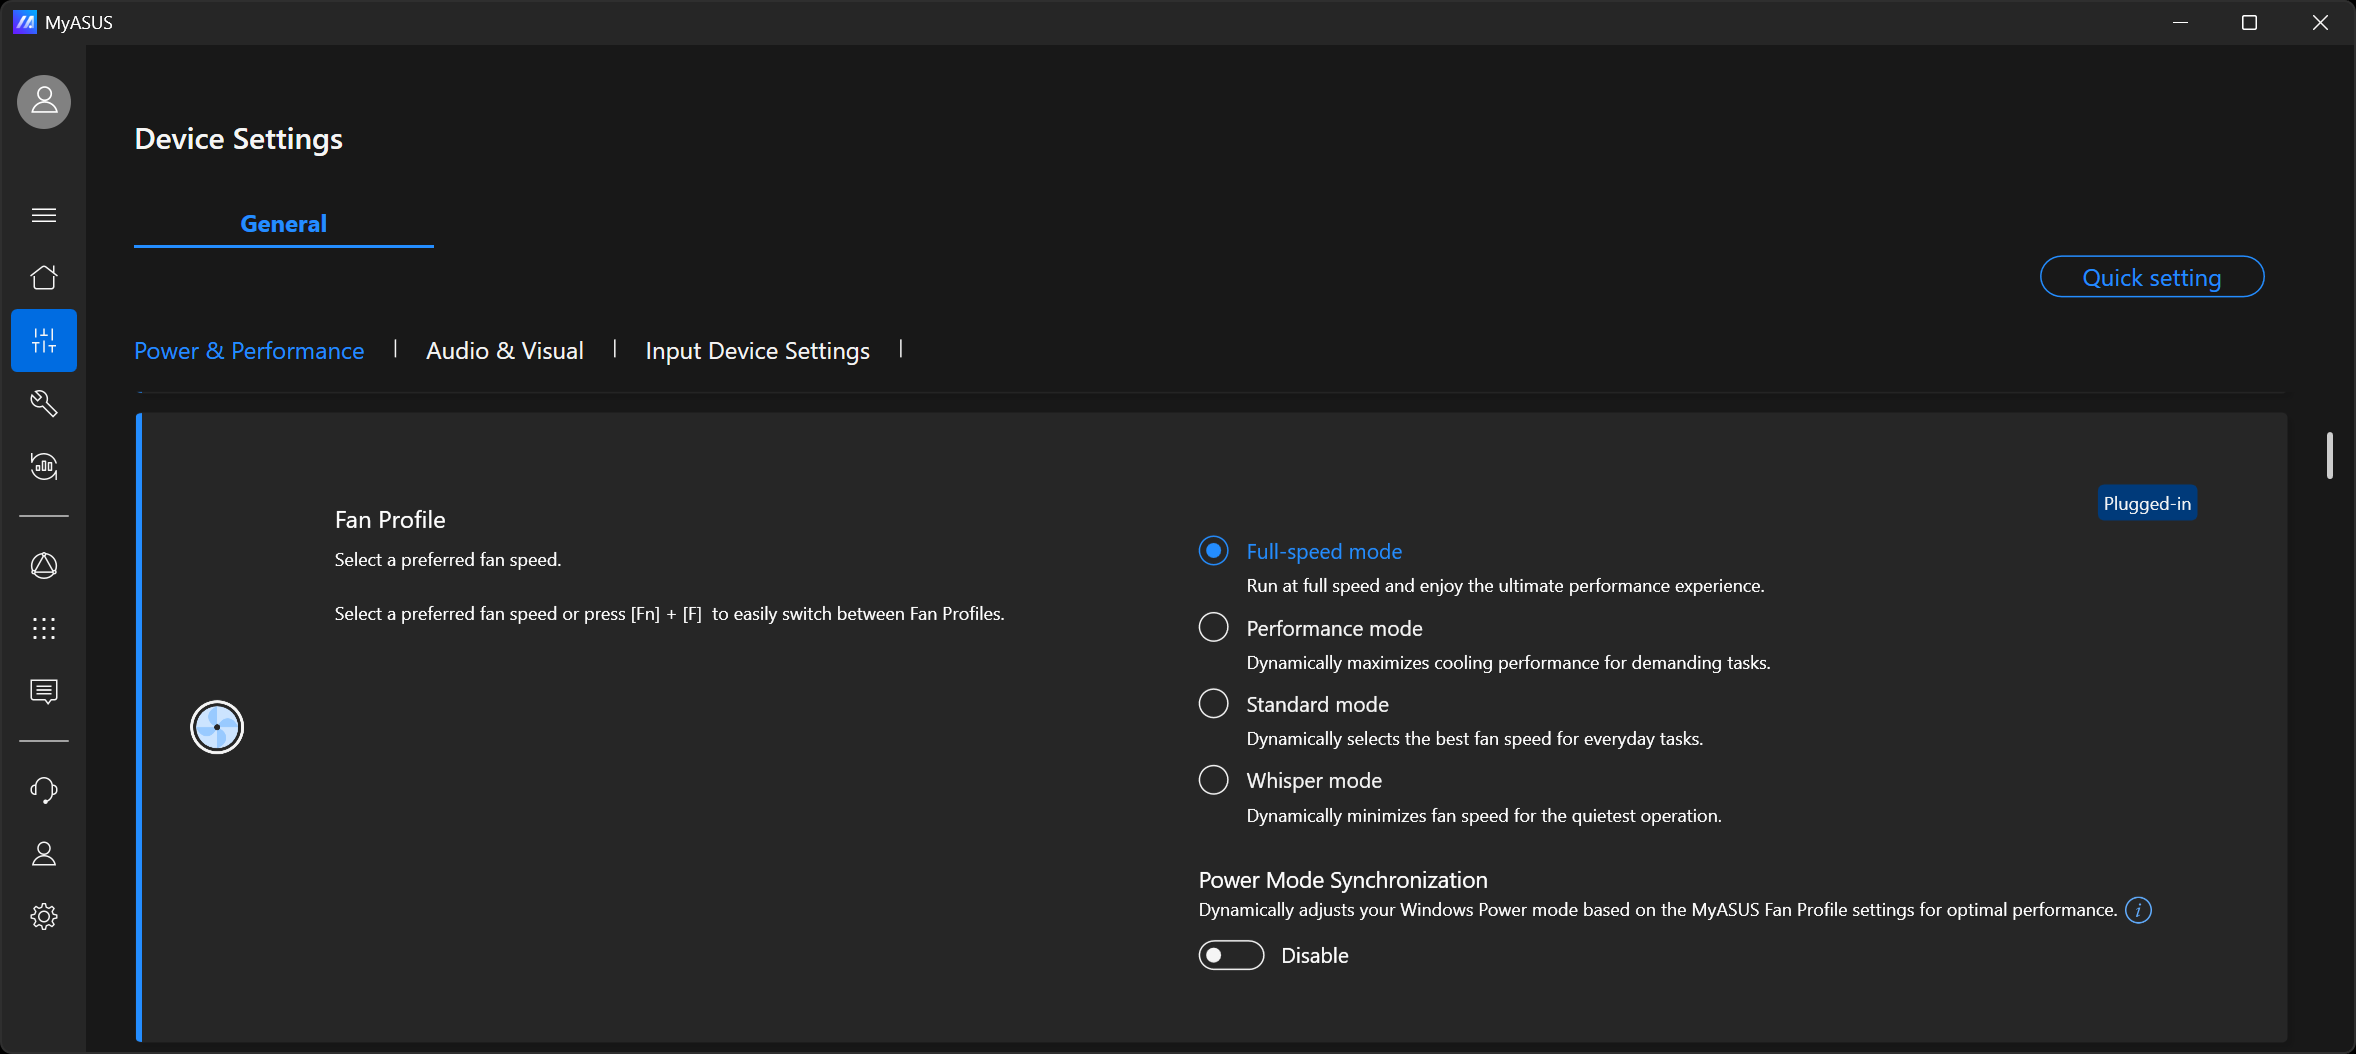Click the Power Mode Synchronization info icon
This screenshot has width=2356, height=1054.
pyautogui.click(x=2138, y=910)
